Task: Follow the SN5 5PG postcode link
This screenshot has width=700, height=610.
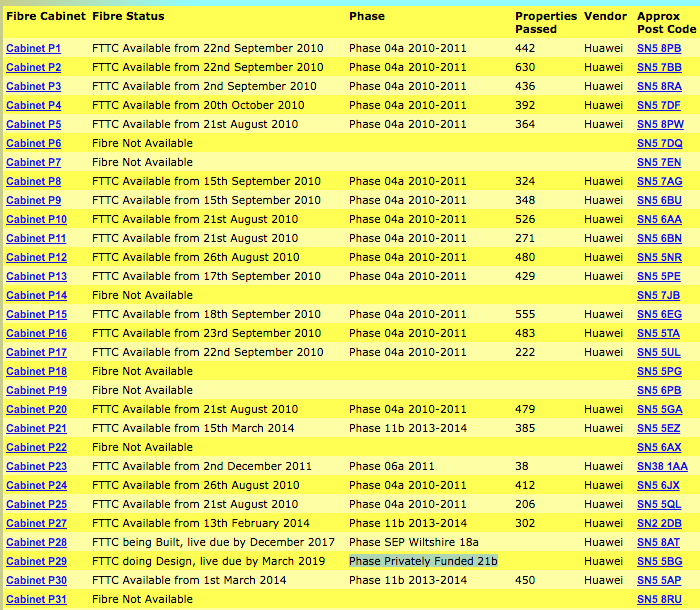Action: tap(659, 371)
